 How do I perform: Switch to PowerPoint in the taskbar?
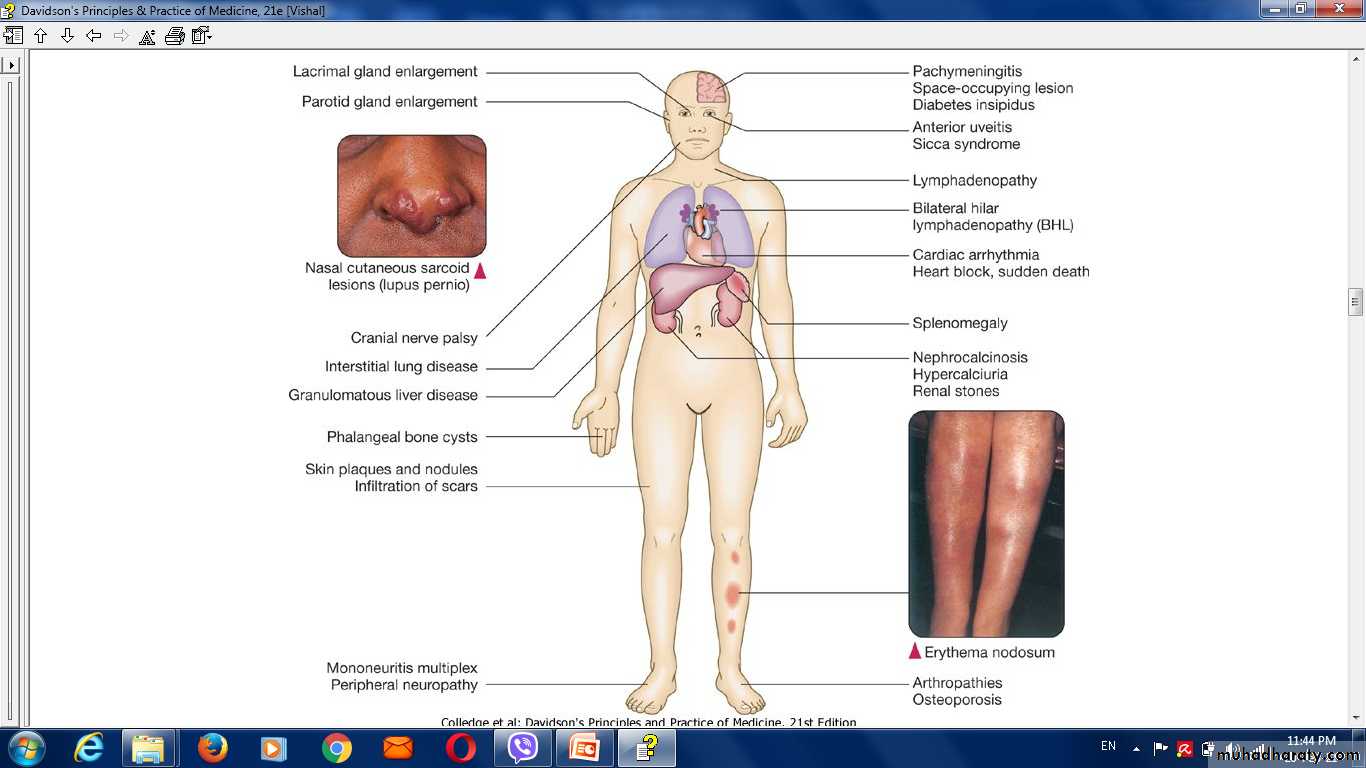584,748
